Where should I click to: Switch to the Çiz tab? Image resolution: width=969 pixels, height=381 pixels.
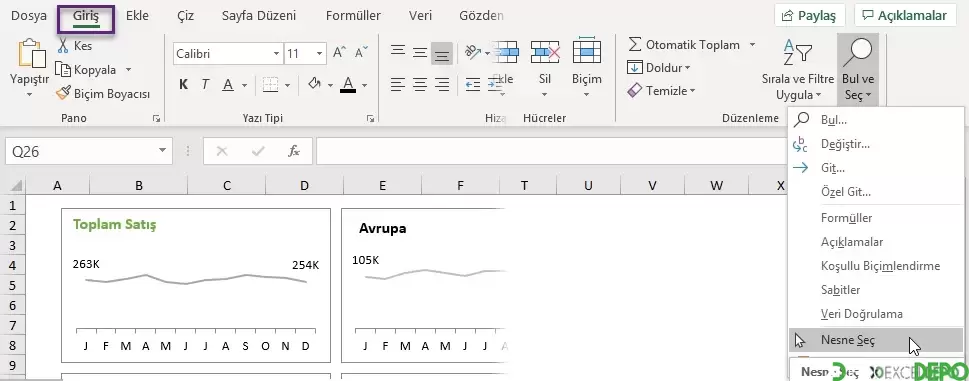click(x=185, y=16)
